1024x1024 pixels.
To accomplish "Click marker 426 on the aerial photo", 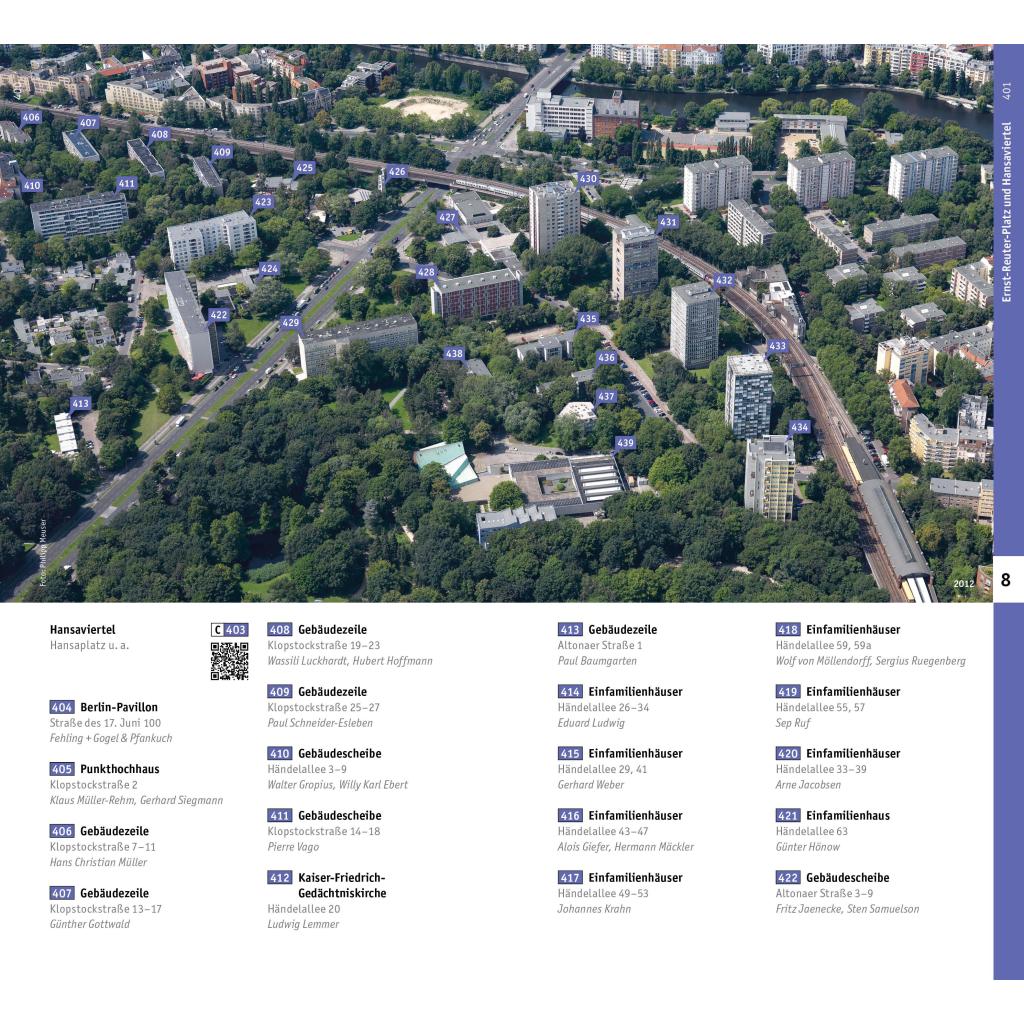I will [x=397, y=171].
